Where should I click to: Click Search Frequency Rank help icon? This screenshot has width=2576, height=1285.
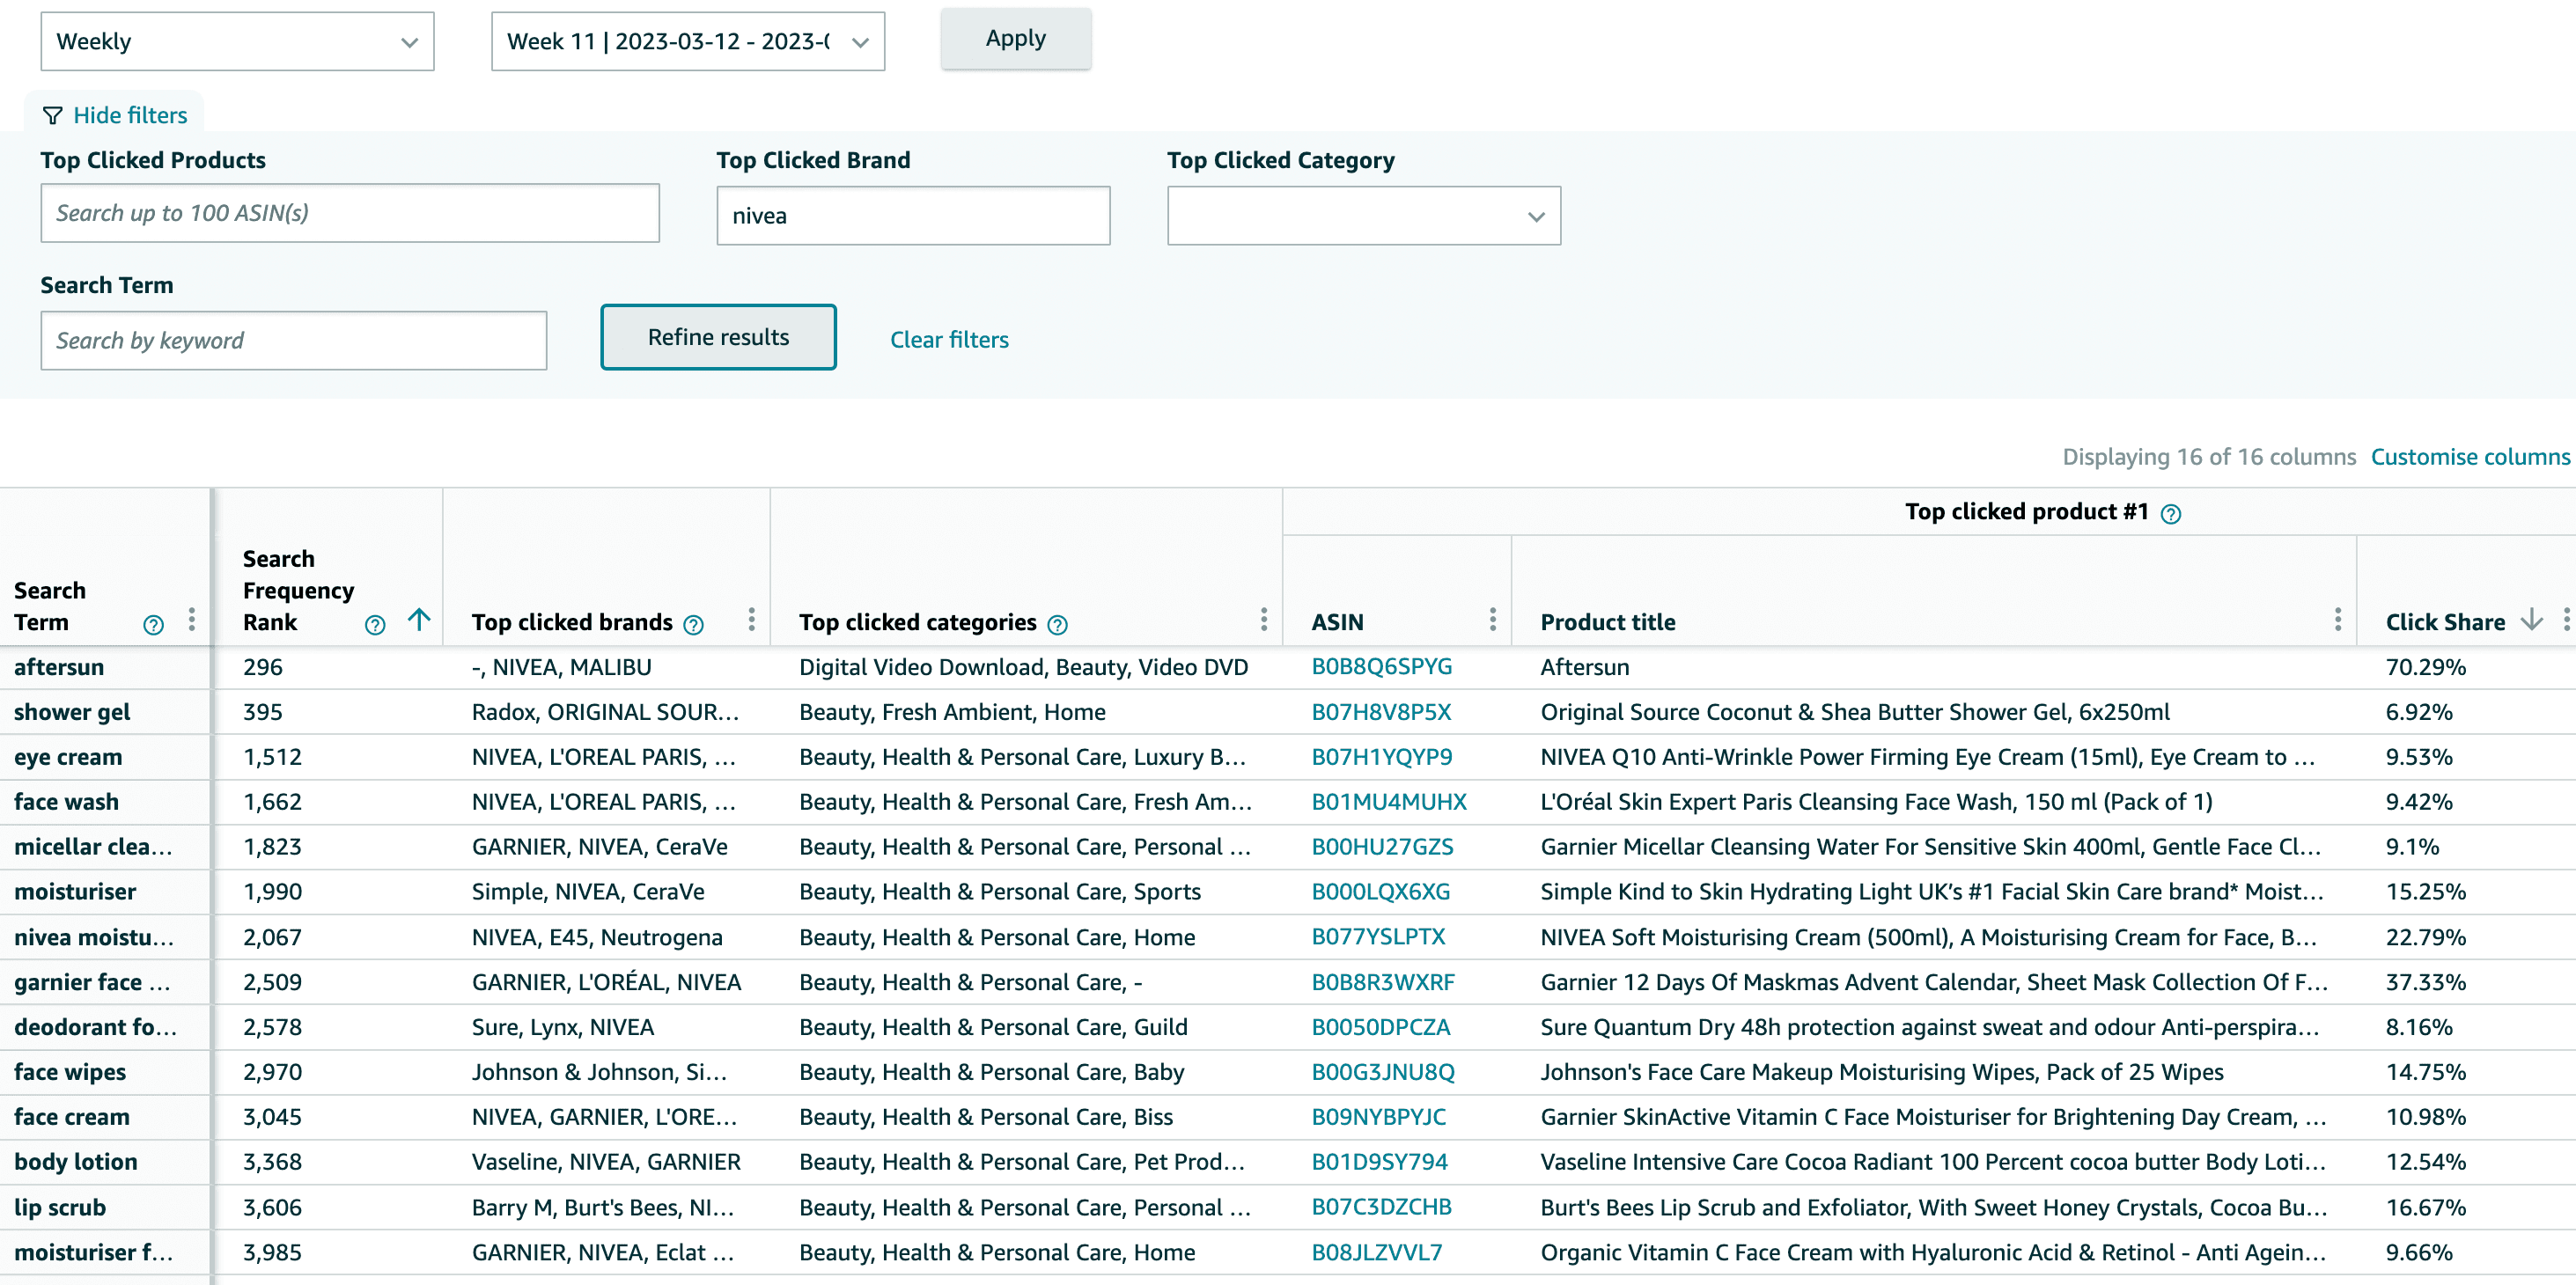click(x=375, y=625)
